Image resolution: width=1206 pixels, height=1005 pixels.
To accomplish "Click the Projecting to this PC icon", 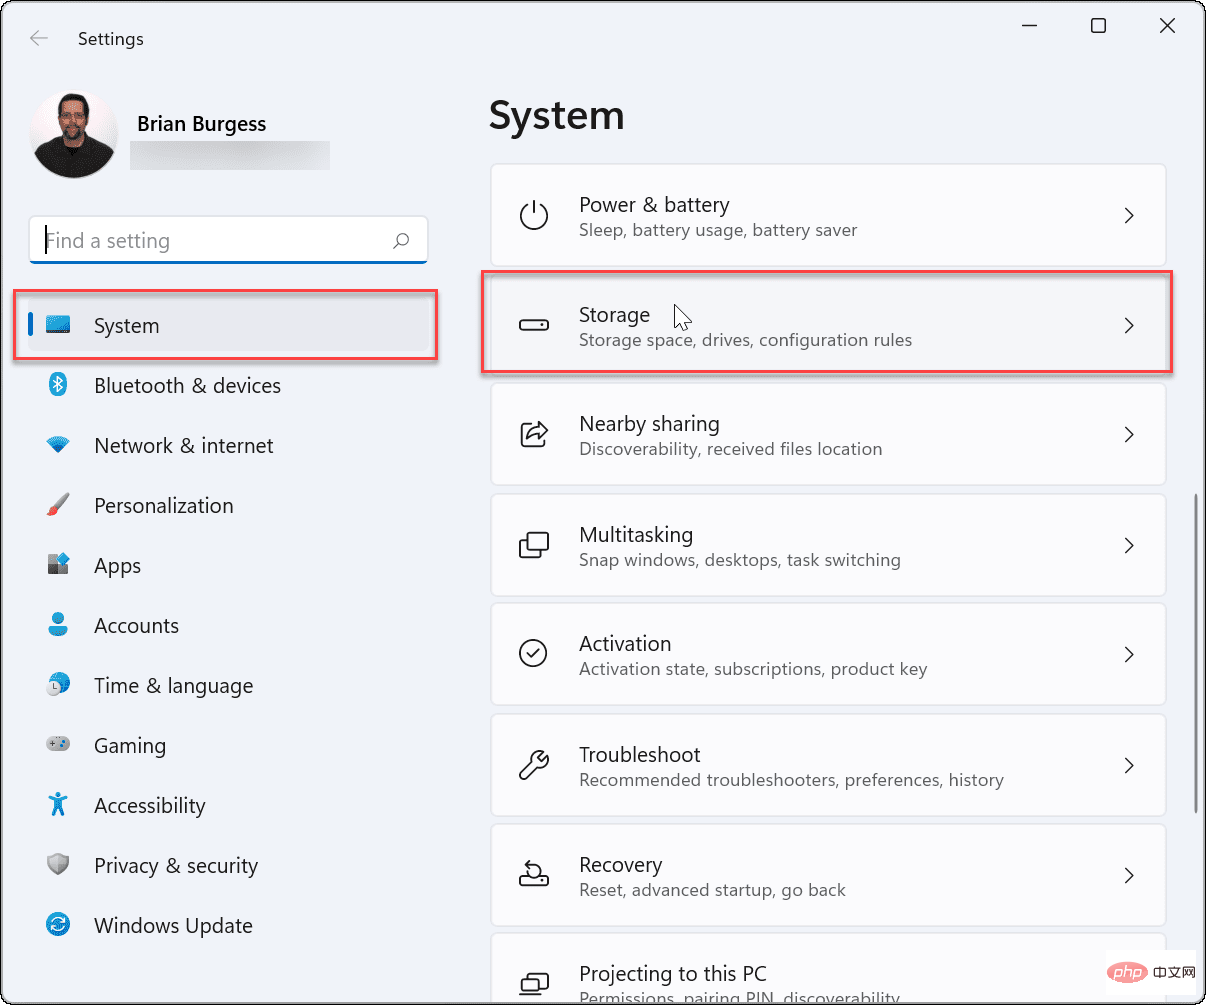I will point(534,983).
